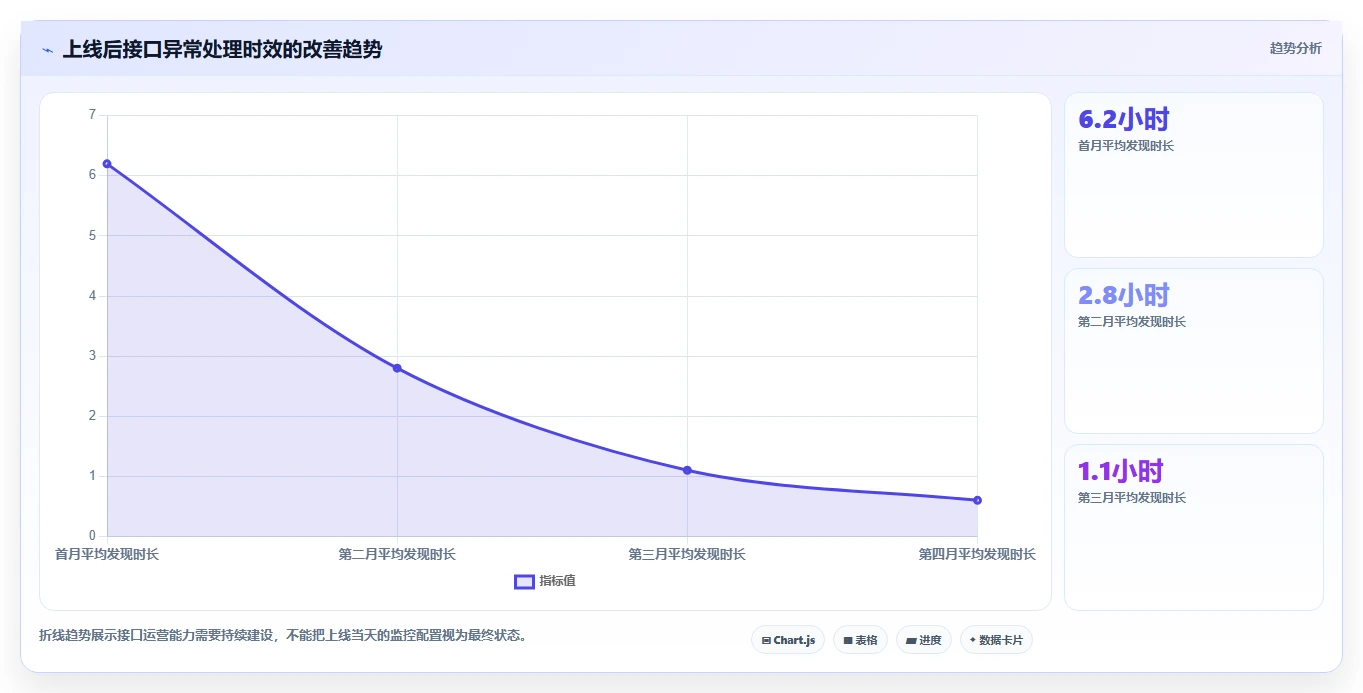The image size is (1363, 693).
Task: Click the 进度 tag pill
Action: coord(923,640)
